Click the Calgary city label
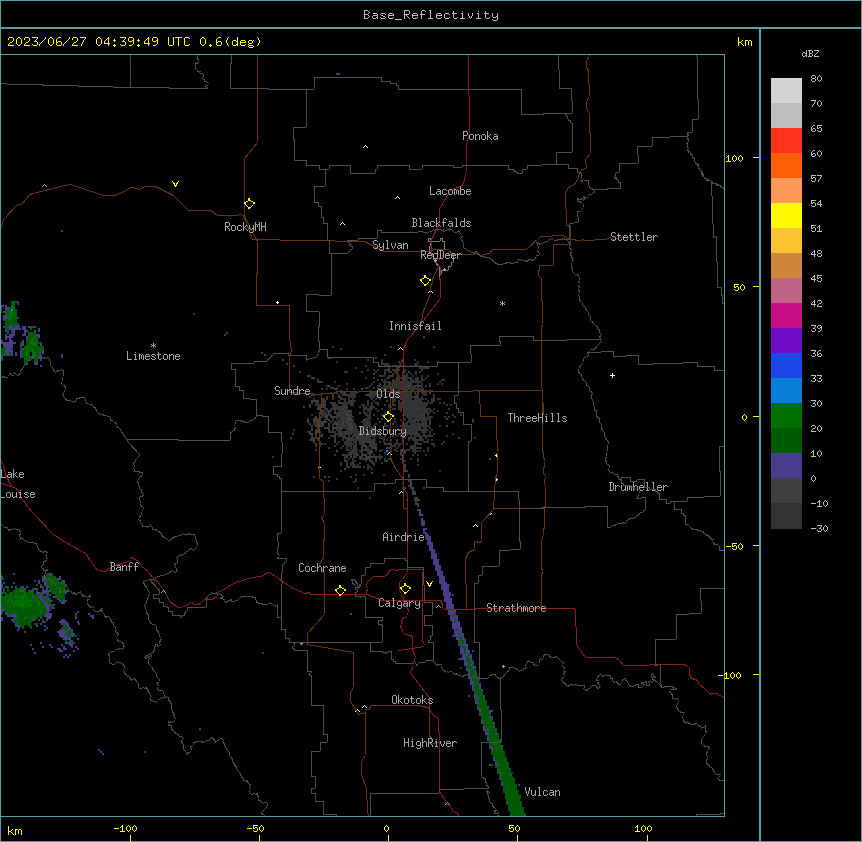 tap(399, 603)
